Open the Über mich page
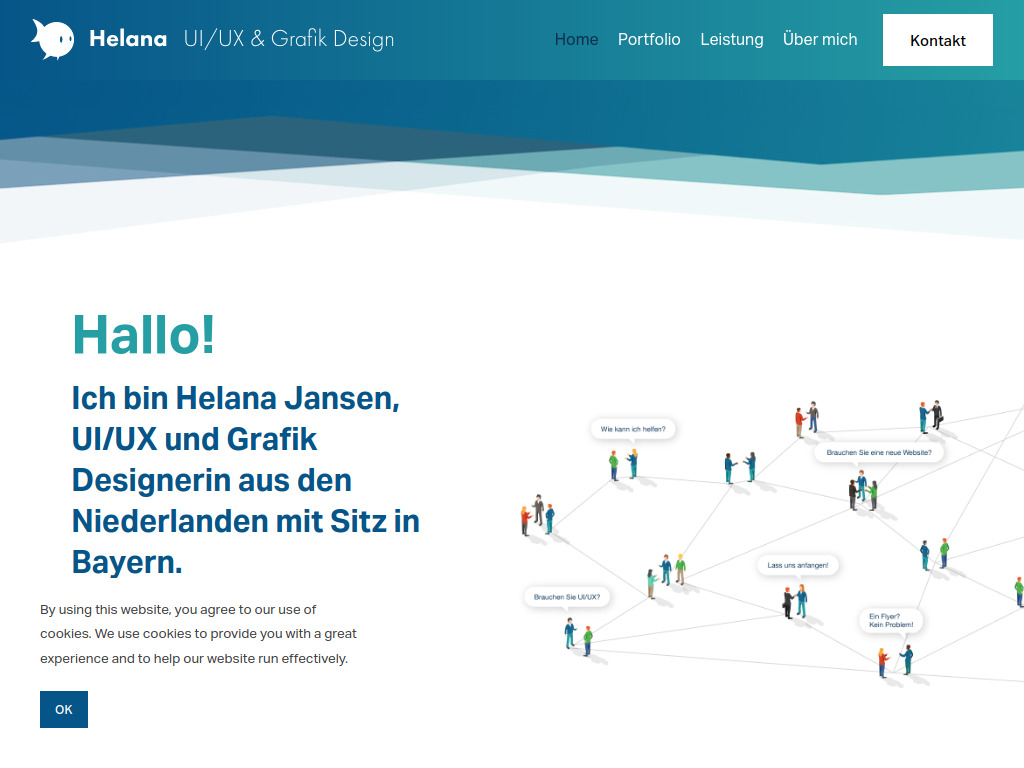The width and height of the screenshot is (1024, 768). tap(820, 40)
